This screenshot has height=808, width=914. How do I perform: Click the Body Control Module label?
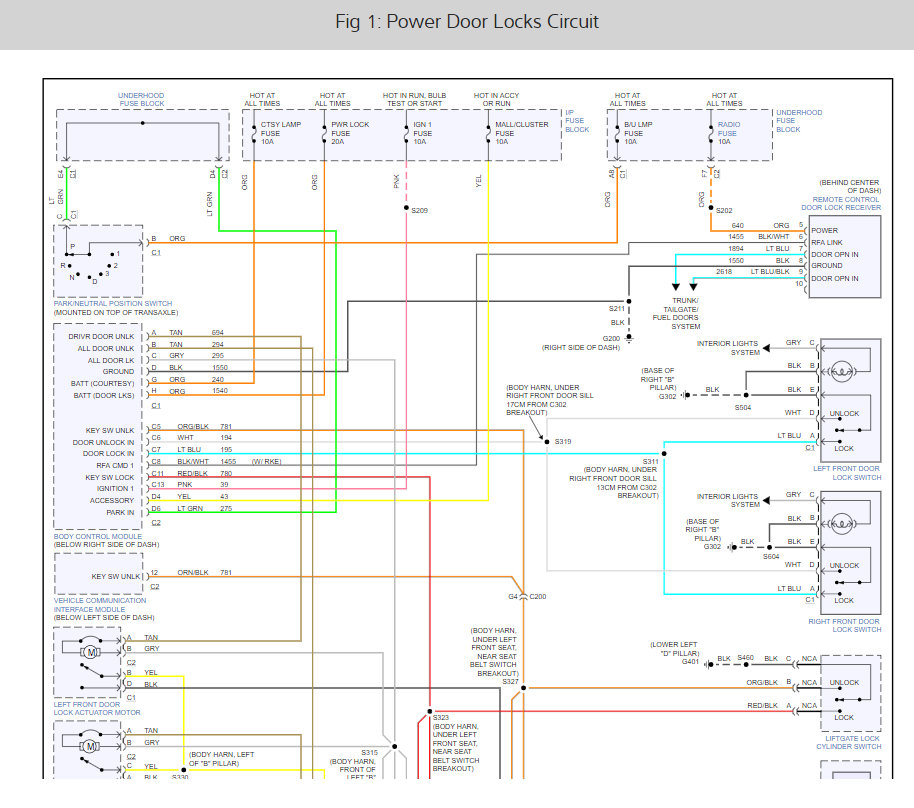[x=101, y=537]
